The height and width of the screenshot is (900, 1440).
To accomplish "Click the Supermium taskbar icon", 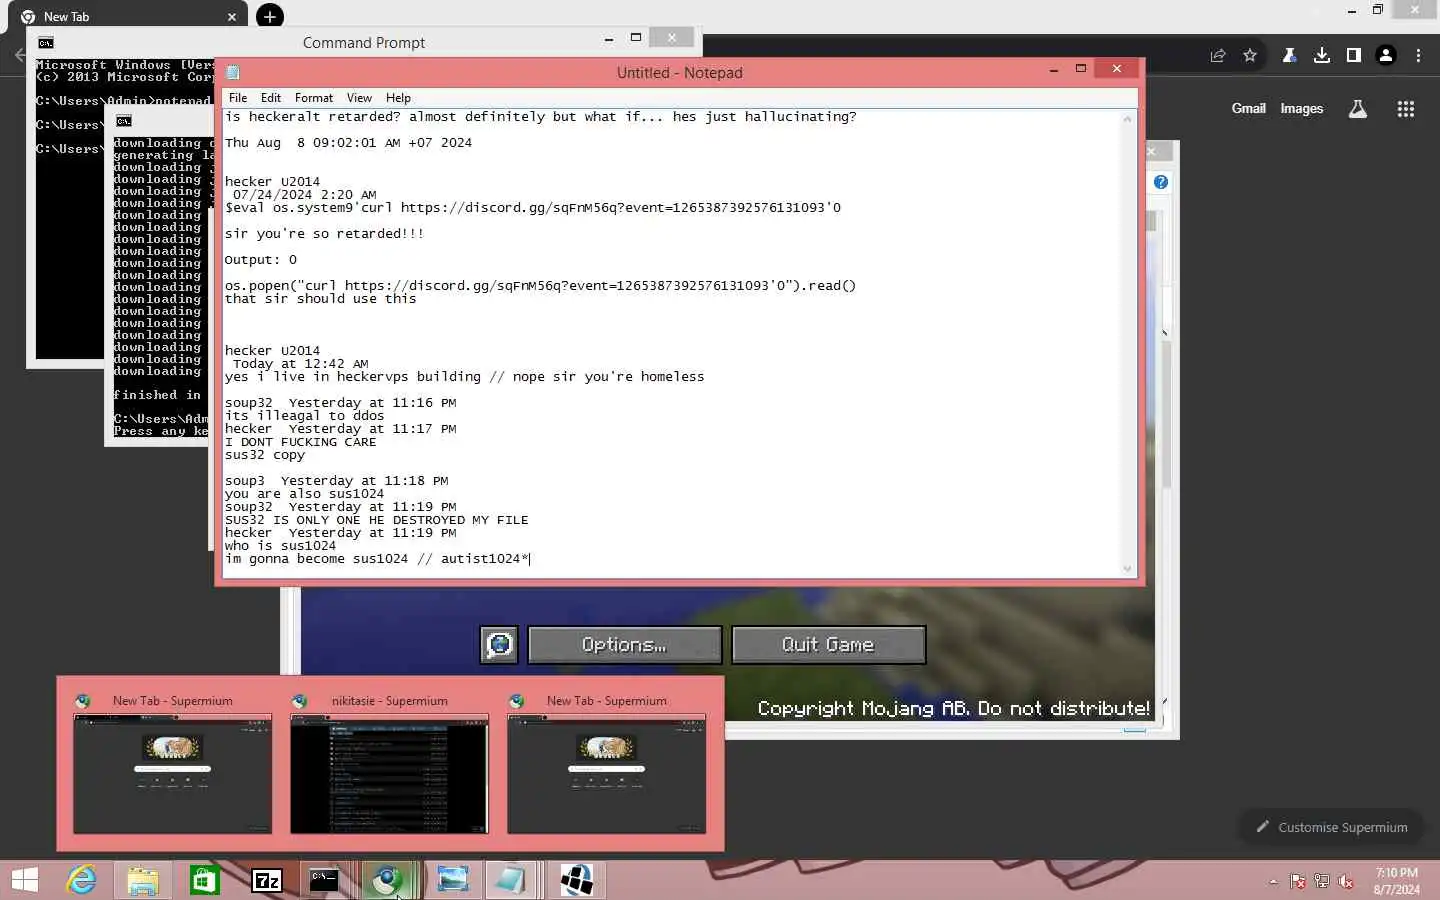I will coord(387,880).
